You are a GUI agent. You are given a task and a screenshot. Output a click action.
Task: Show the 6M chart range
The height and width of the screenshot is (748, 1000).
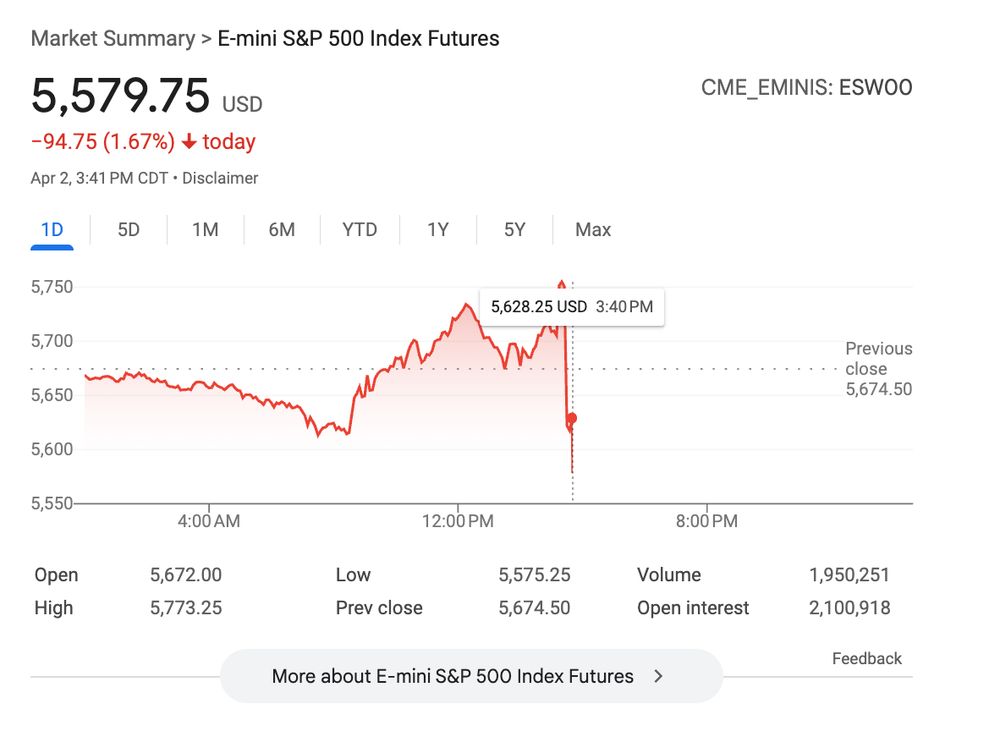click(x=282, y=230)
